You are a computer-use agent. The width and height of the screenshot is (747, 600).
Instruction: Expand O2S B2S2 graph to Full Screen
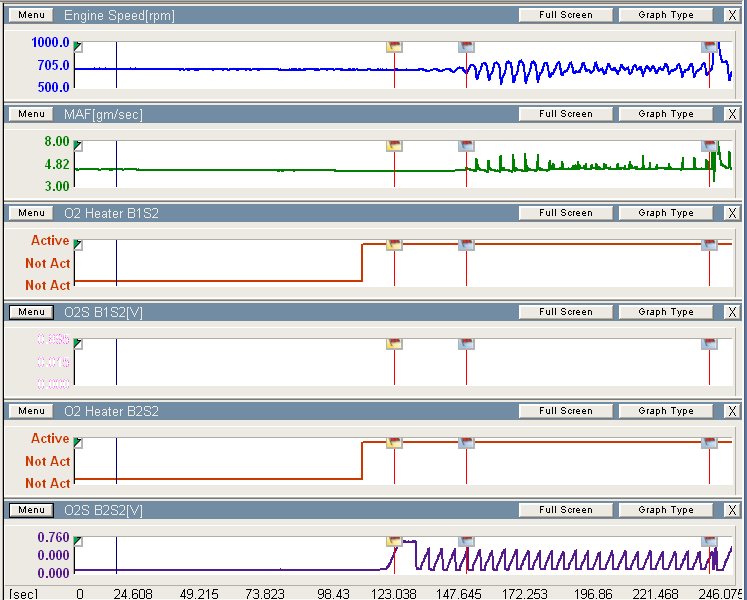pyautogui.click(x=565, y=510)
